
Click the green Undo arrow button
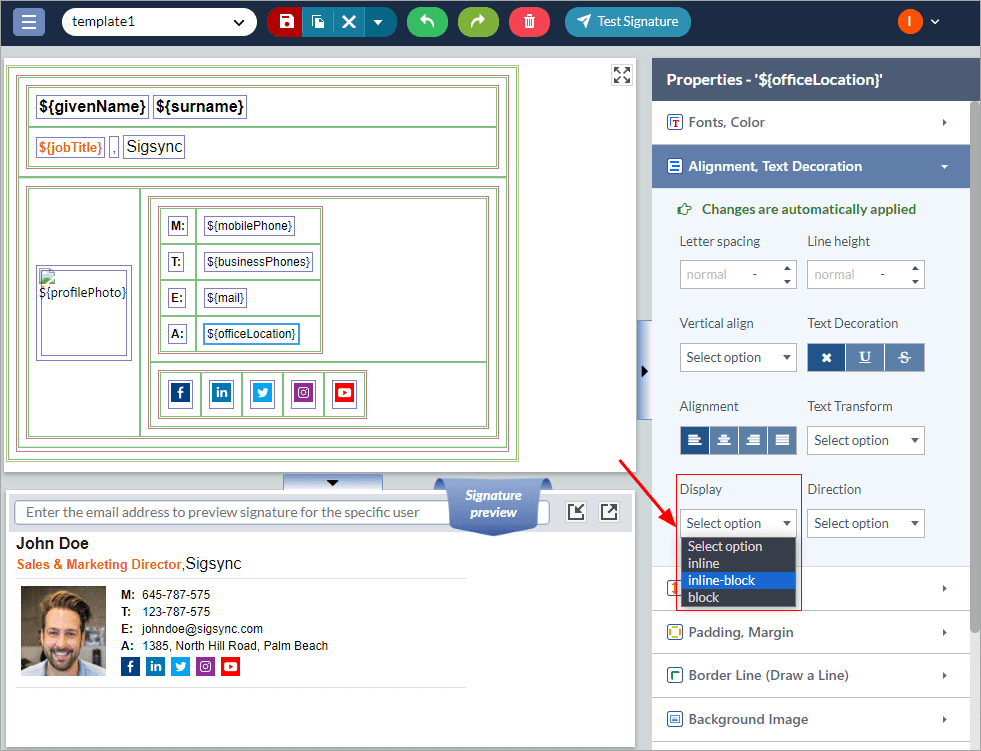pos(427,21)
